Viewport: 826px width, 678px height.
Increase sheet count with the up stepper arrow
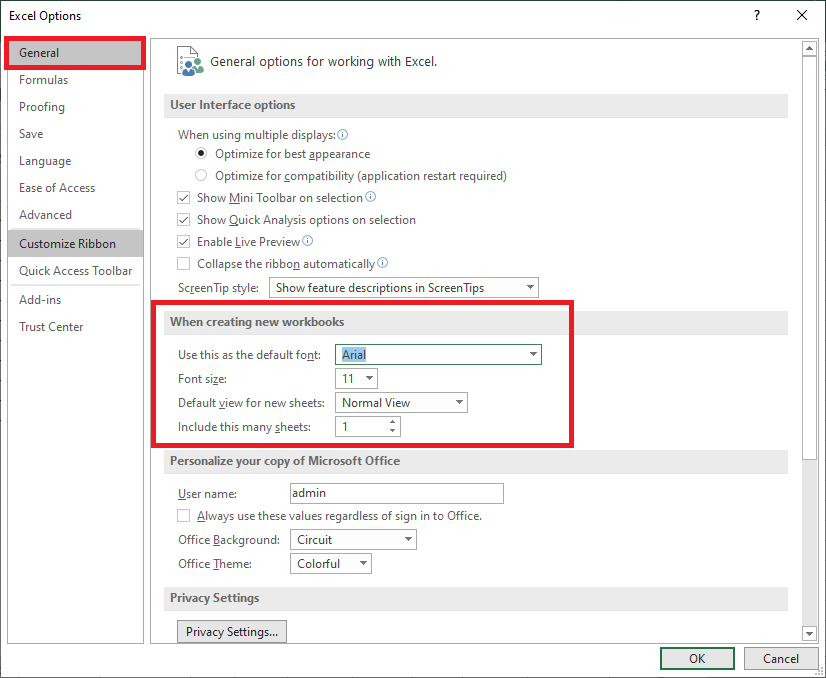click(x=392, y=421)
